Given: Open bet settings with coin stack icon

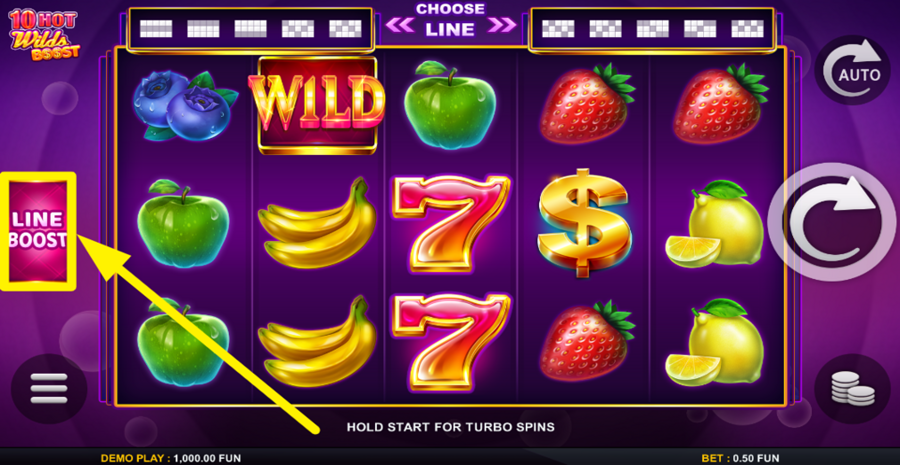Looking at the screenshot, I should click(852, 389).
